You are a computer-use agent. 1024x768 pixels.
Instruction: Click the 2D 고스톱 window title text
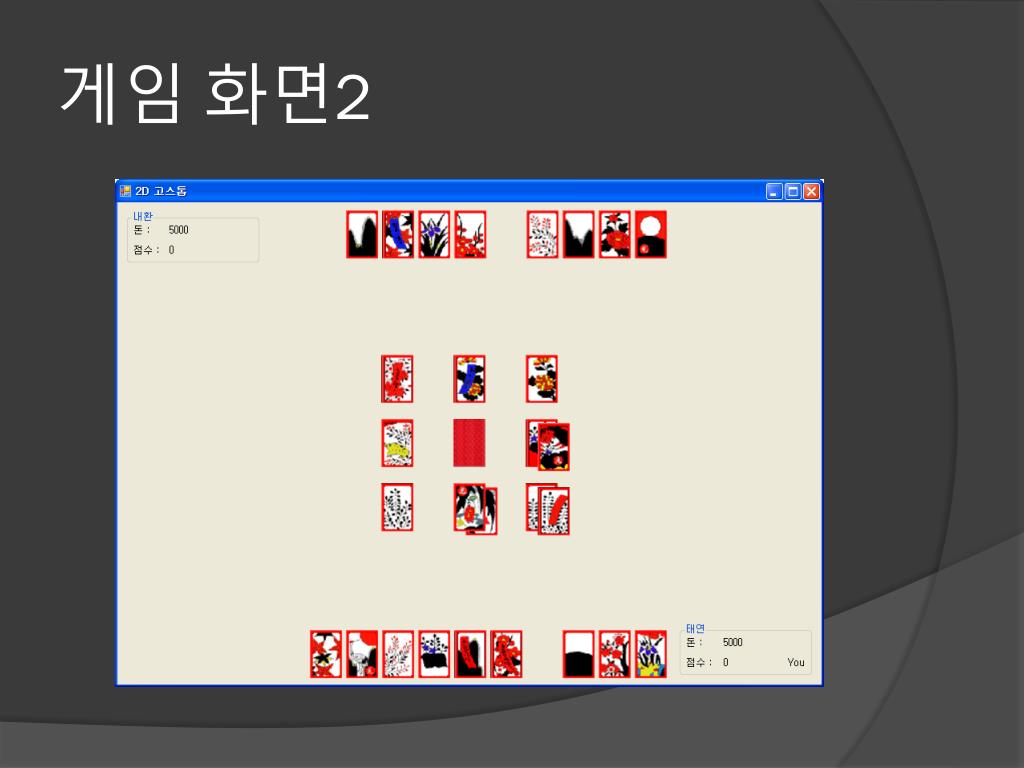pyautogui.click(x=161, y=191)
